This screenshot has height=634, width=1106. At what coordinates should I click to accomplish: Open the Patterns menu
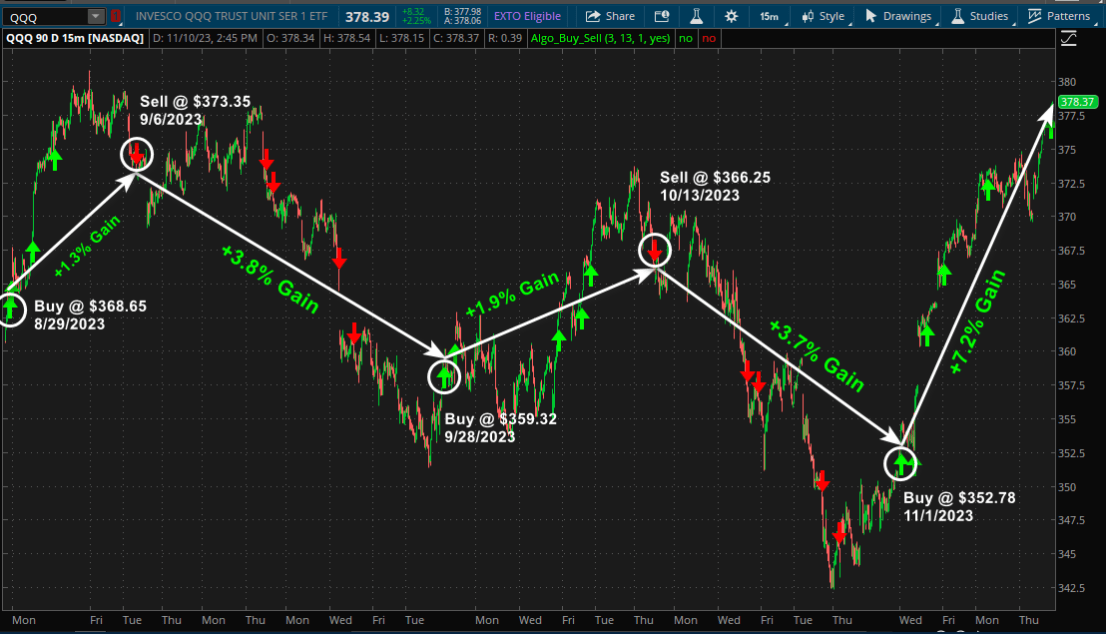coord(1060,16)
